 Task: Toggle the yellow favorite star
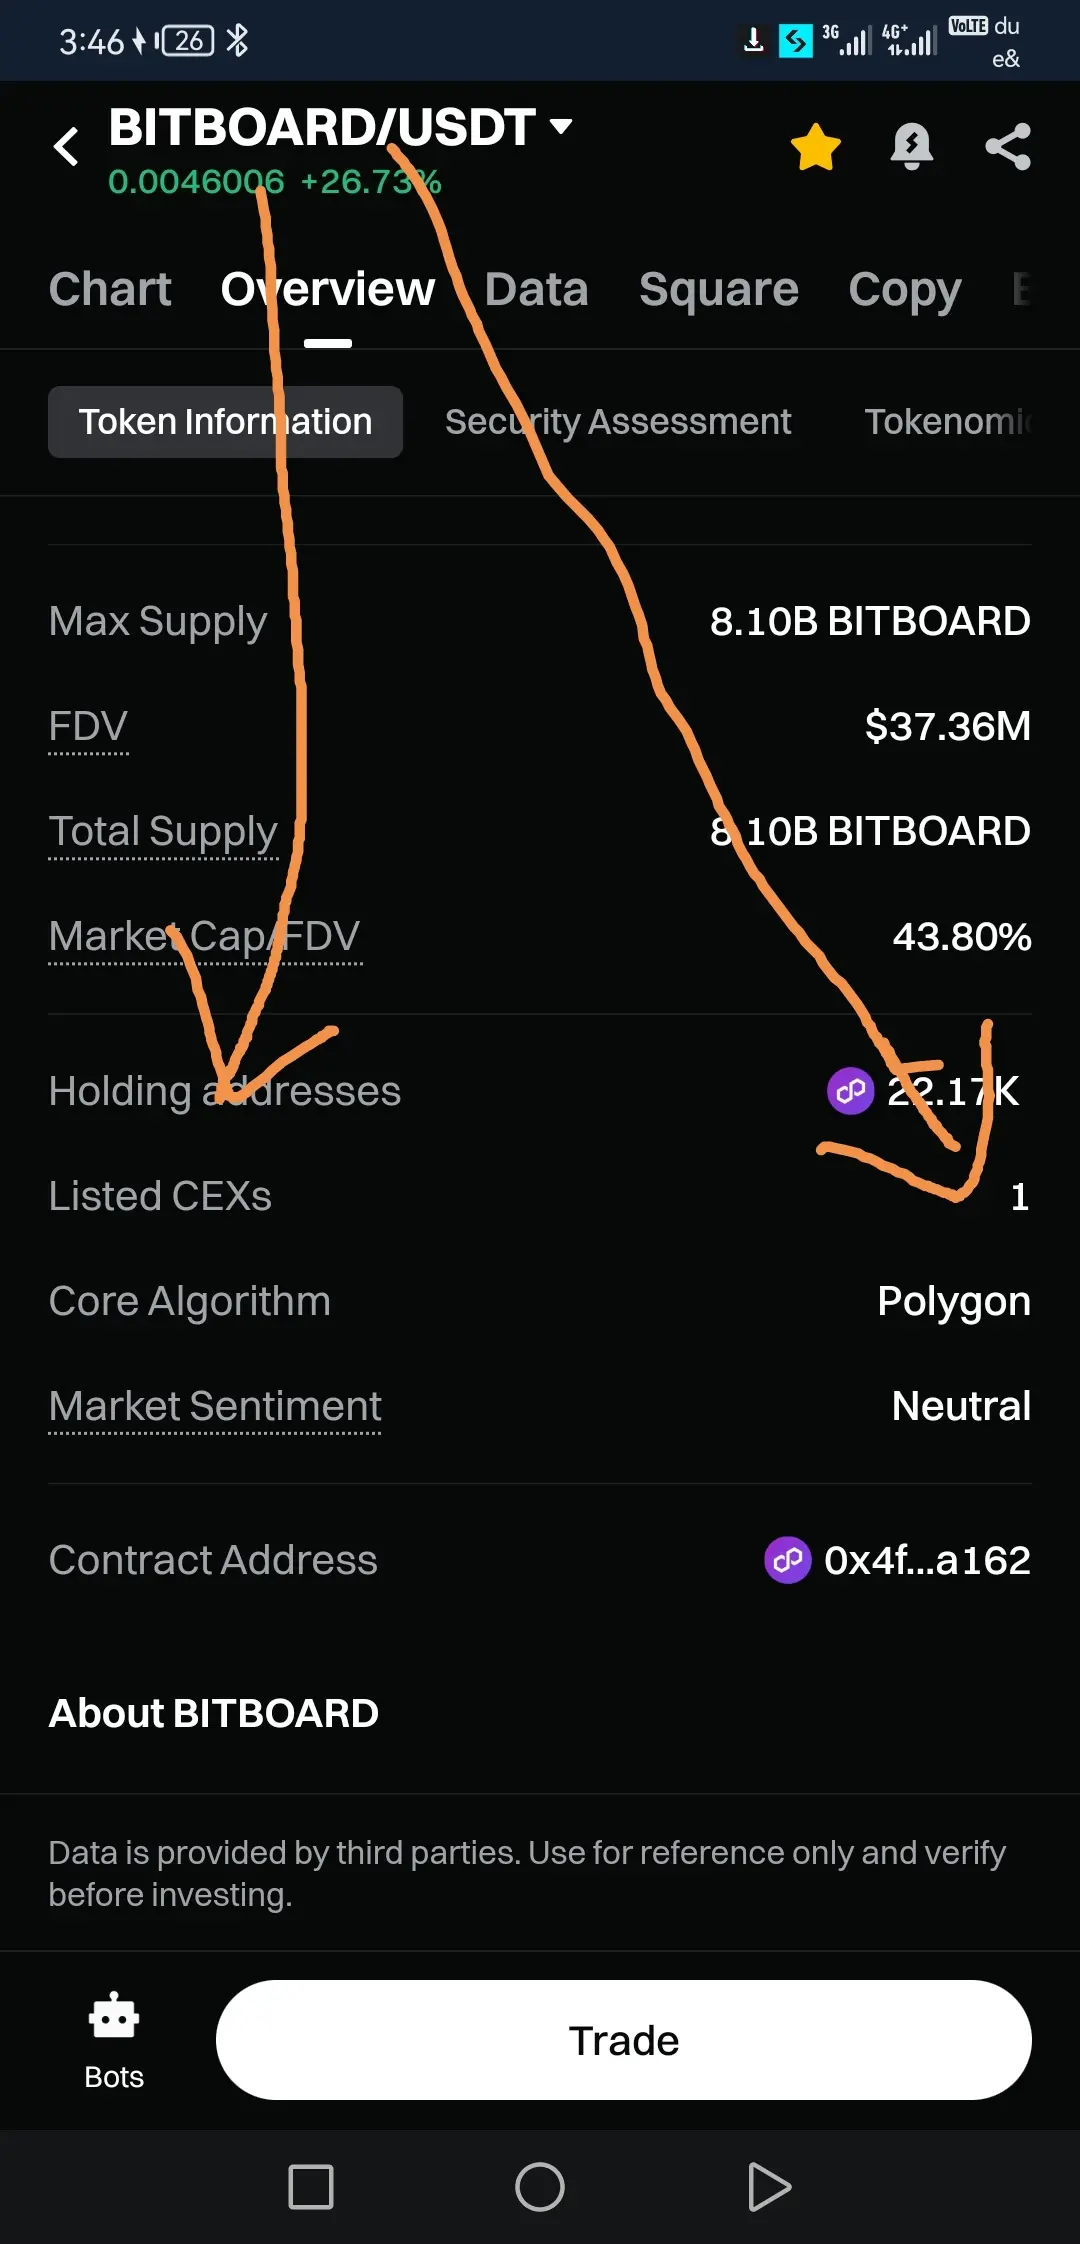[815, 147]
